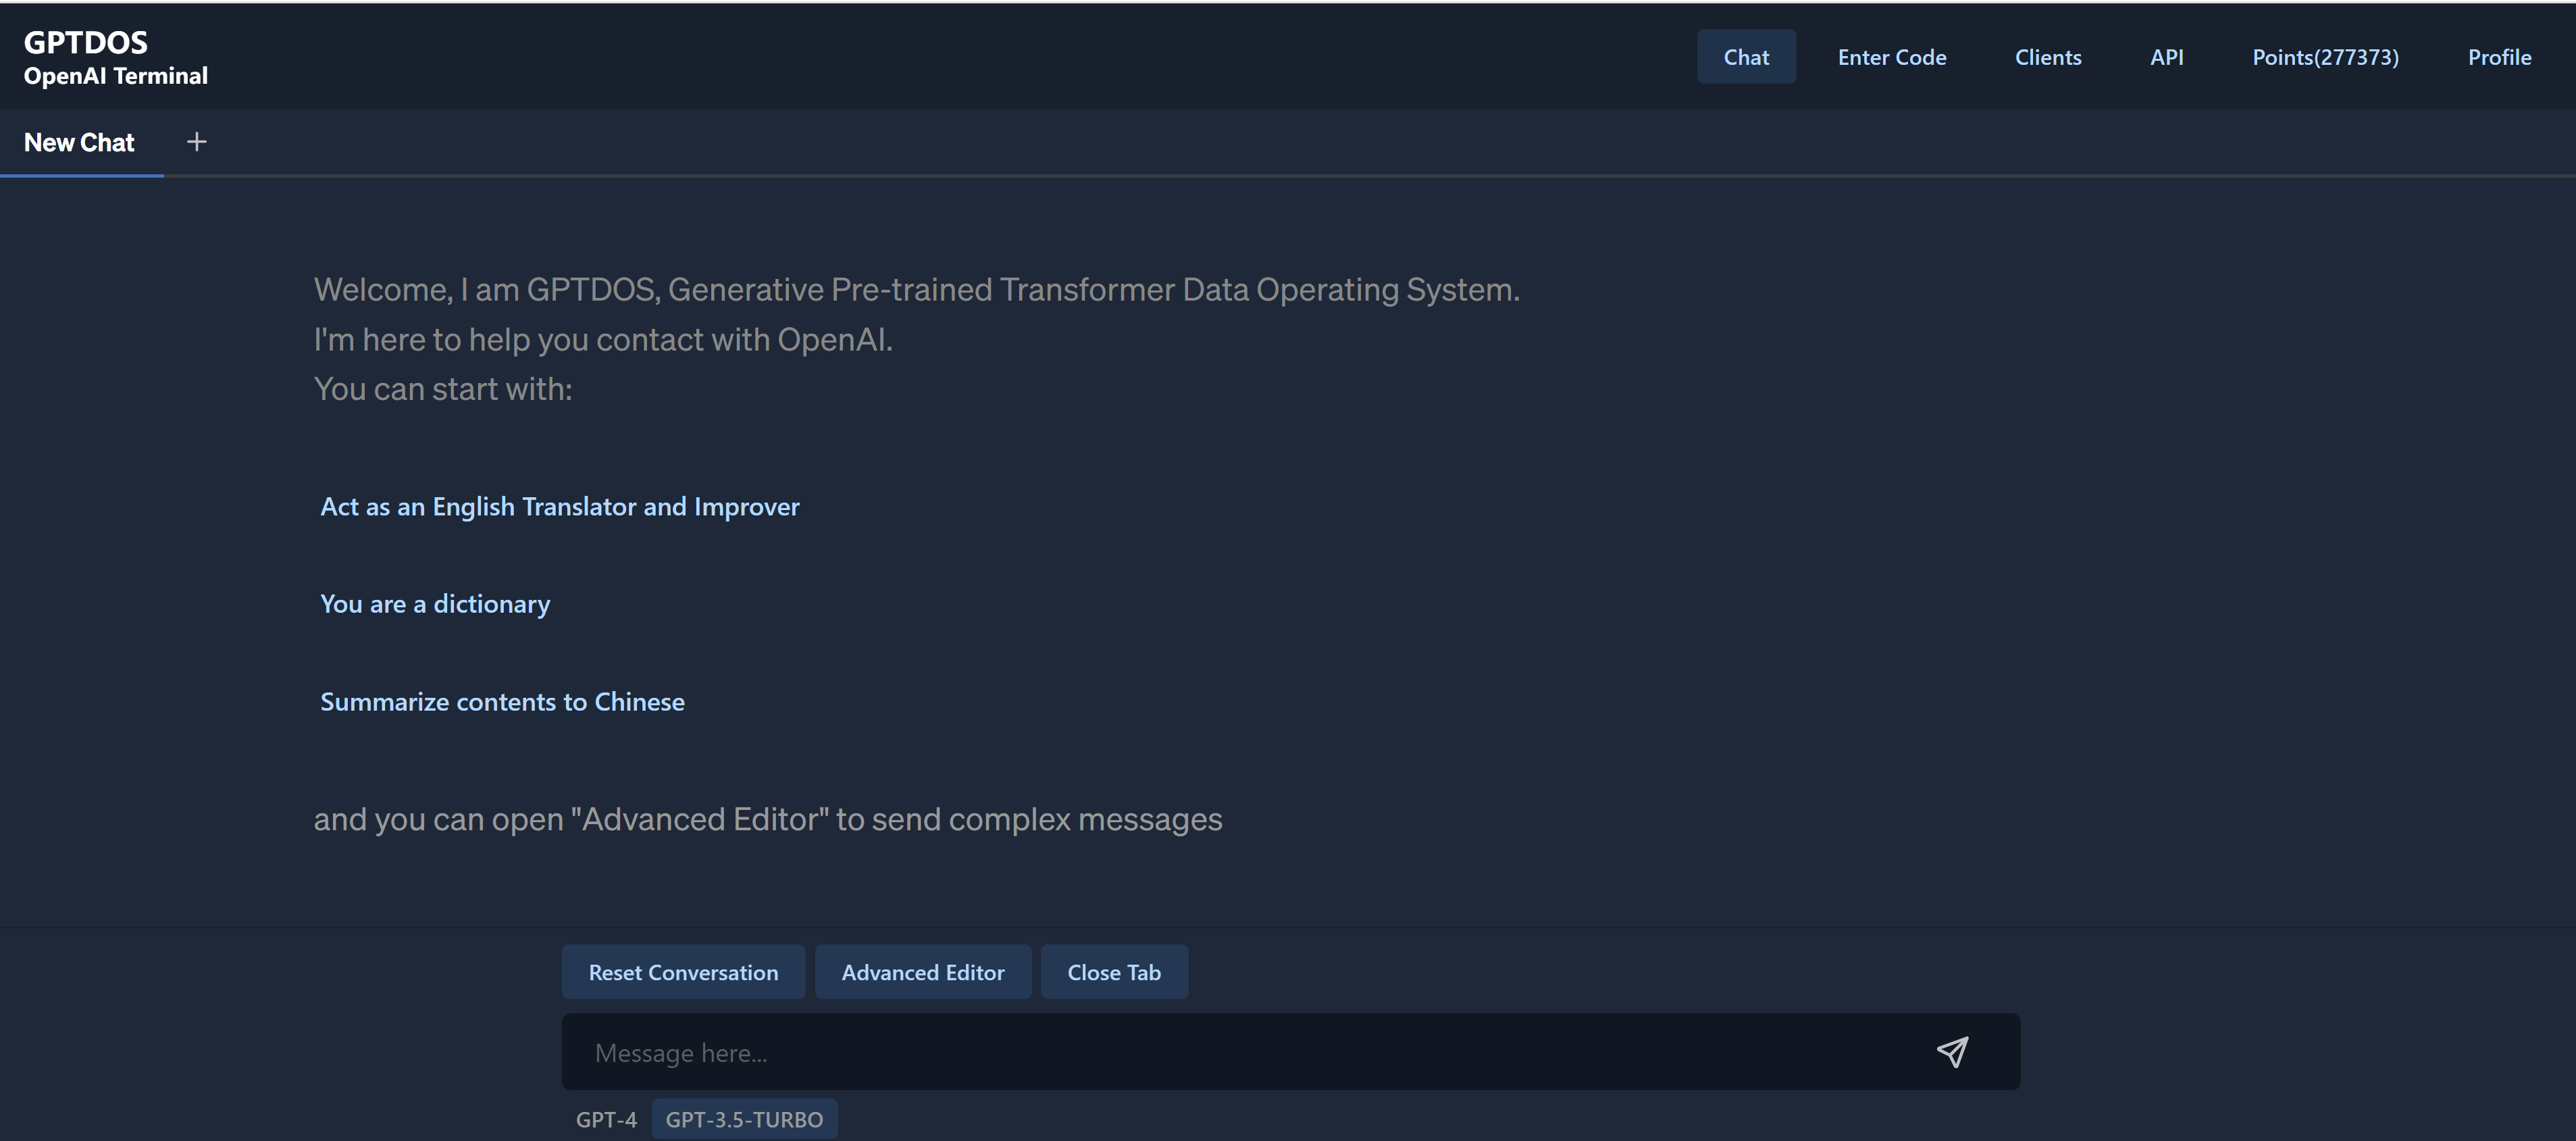This screenshot has width=2576, height=1141.
Task: Click the Advanced Editor hint sentence
Action: (767, 820)
